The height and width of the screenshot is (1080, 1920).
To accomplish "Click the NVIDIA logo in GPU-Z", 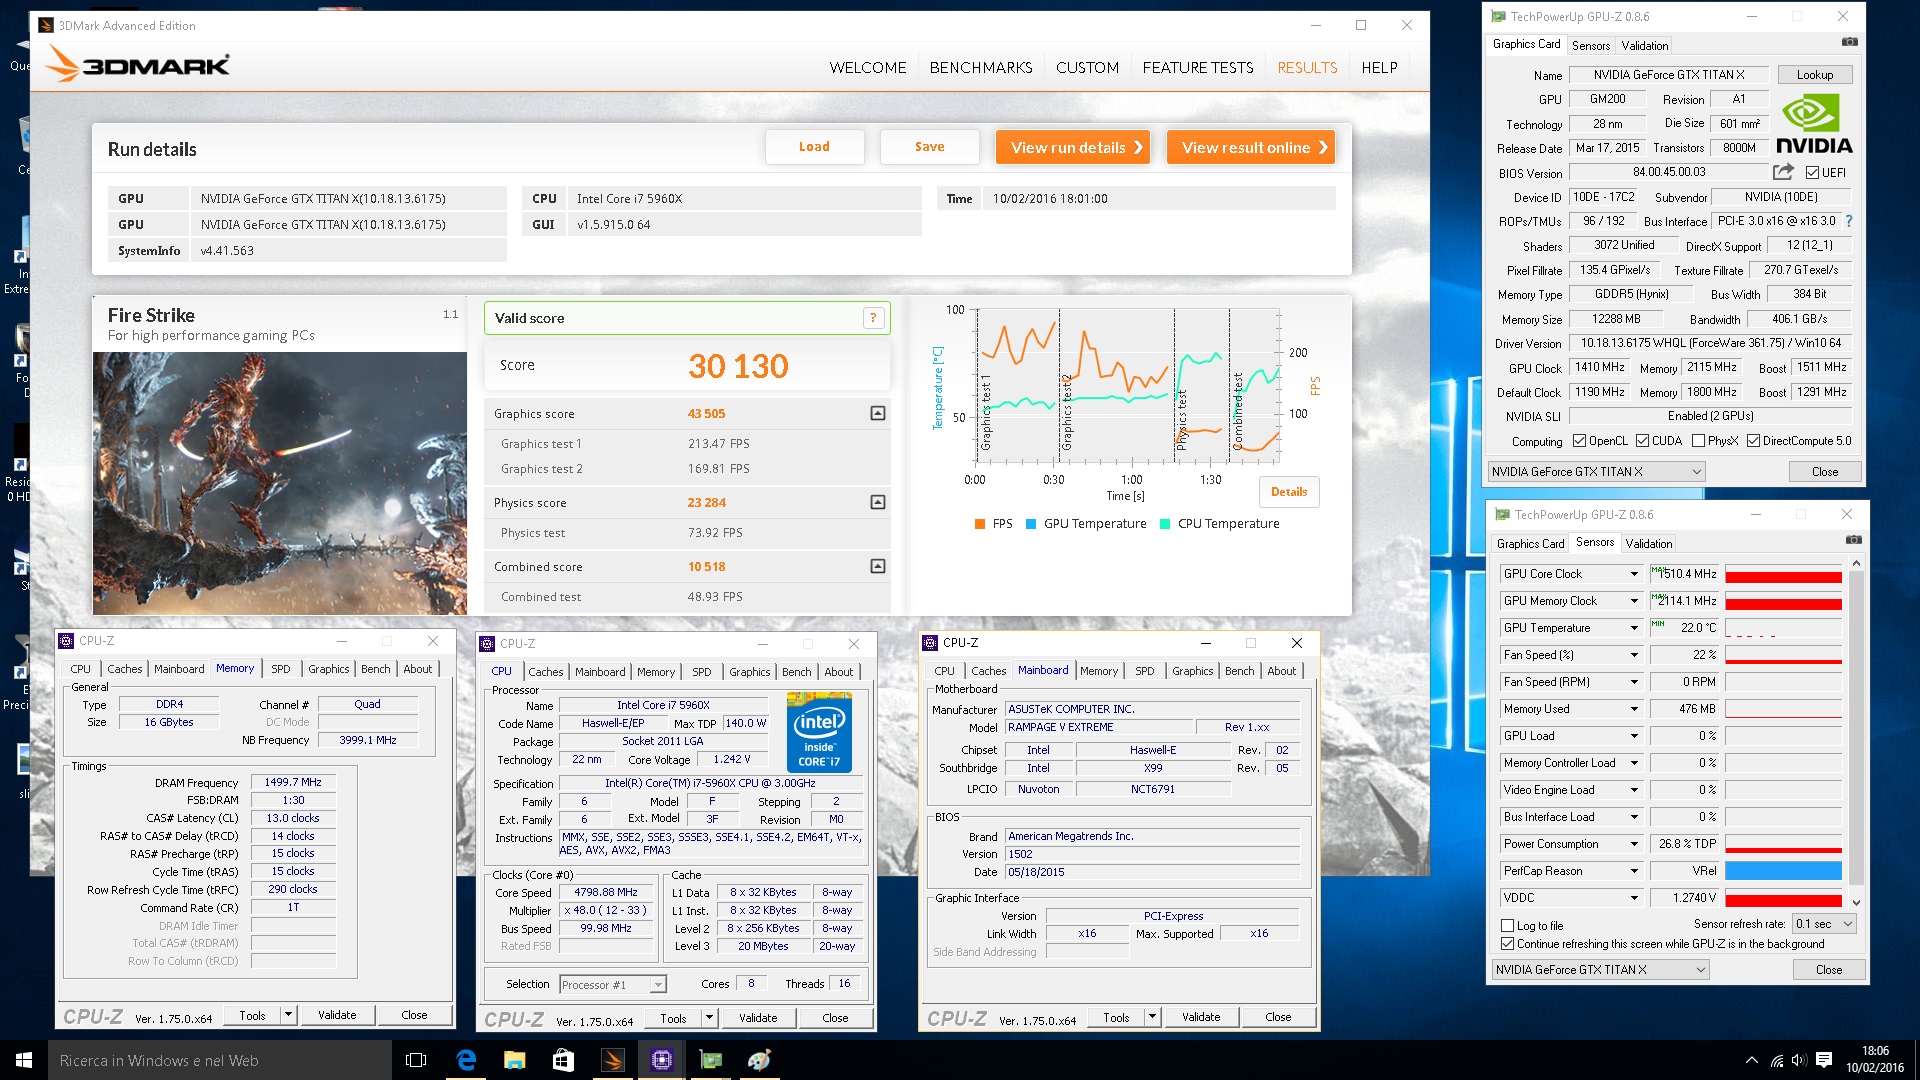I will (x=1813, y=125).
